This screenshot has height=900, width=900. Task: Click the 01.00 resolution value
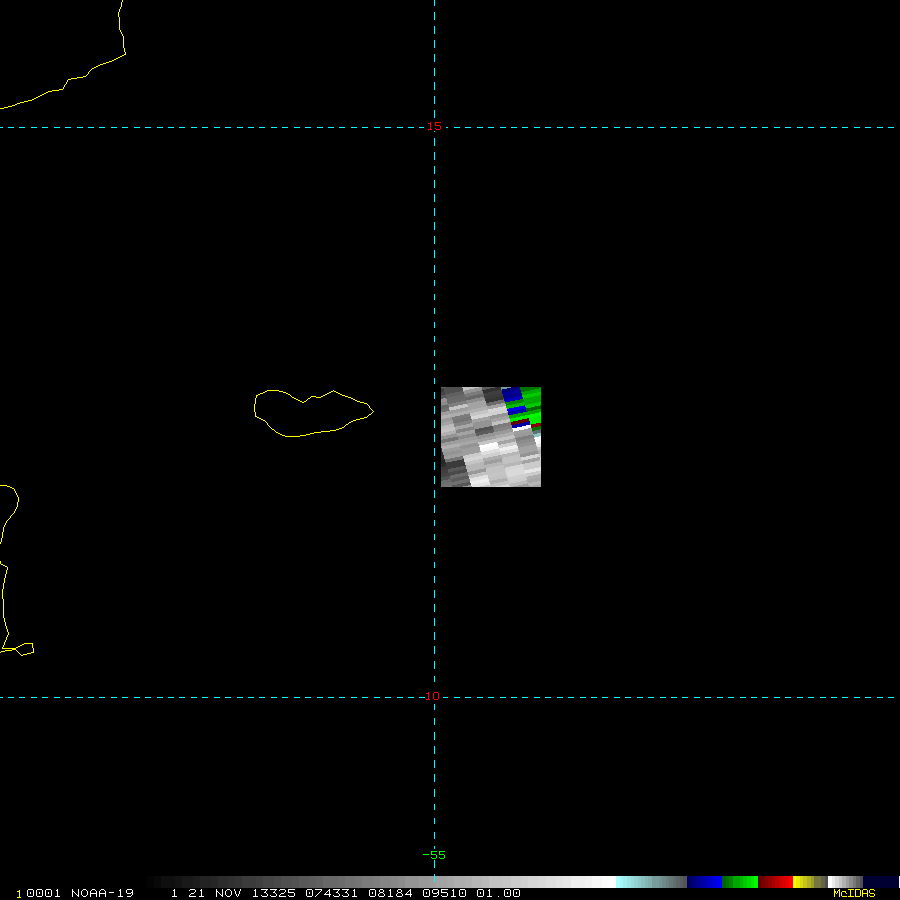498,893
